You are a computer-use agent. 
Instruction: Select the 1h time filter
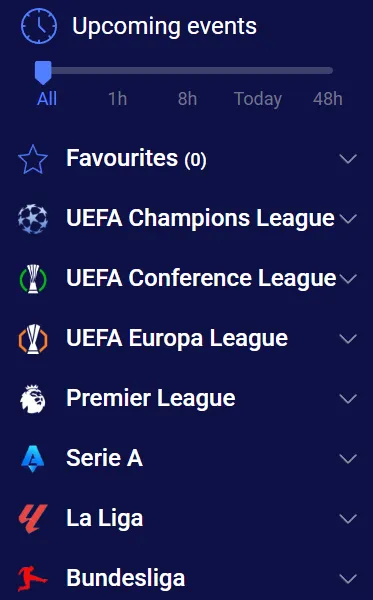point(117,99)
